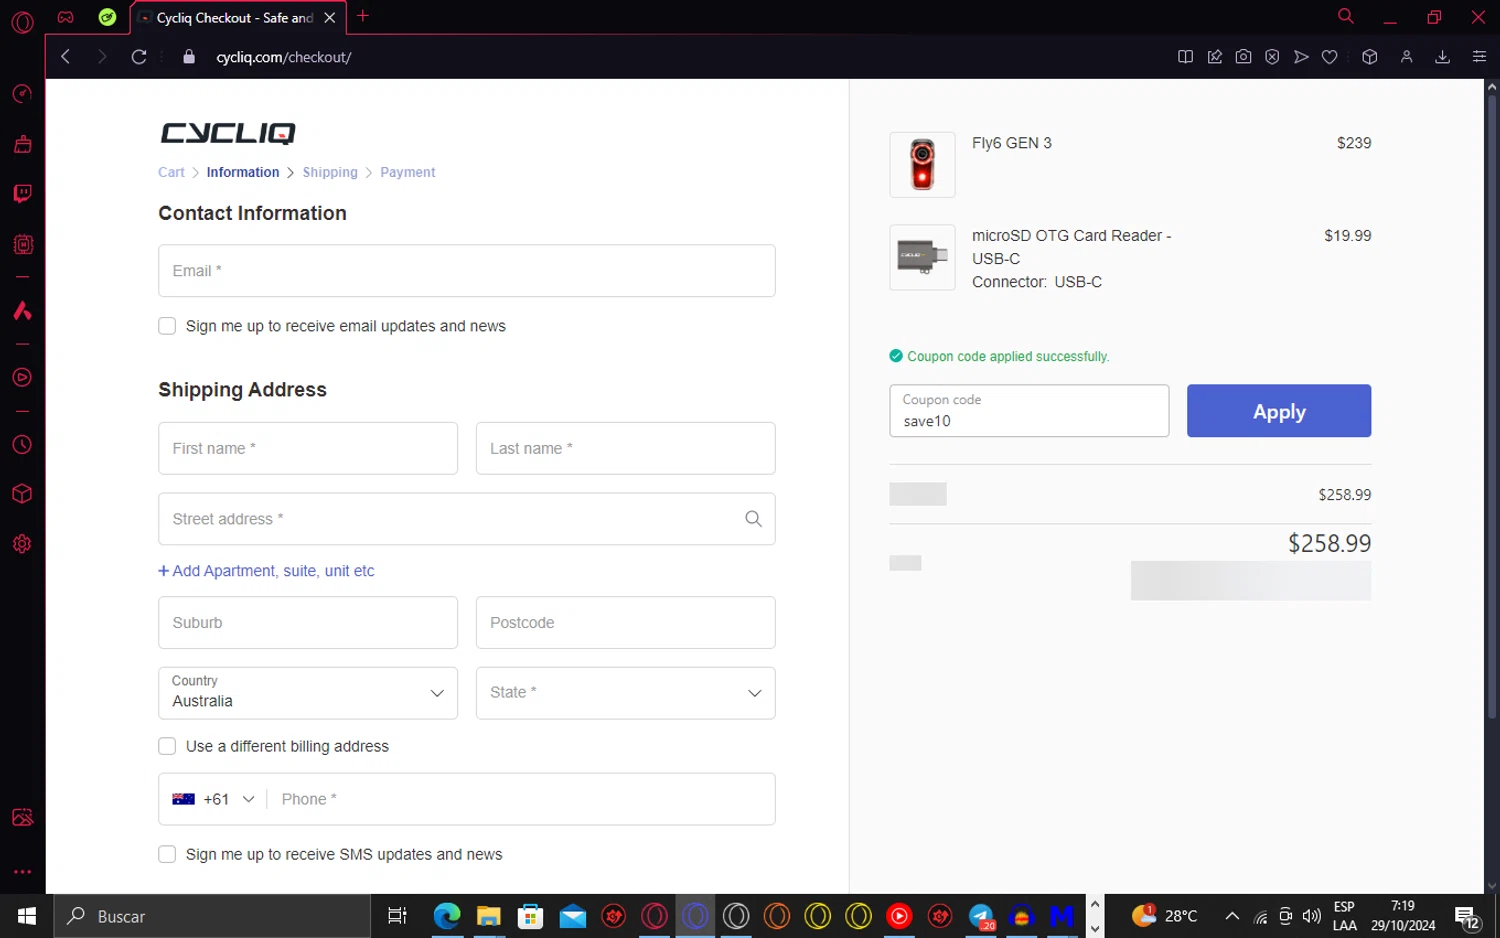Focus the Street address field
This screenshot has height=938, width=1500.
click(x=466, y=519)
